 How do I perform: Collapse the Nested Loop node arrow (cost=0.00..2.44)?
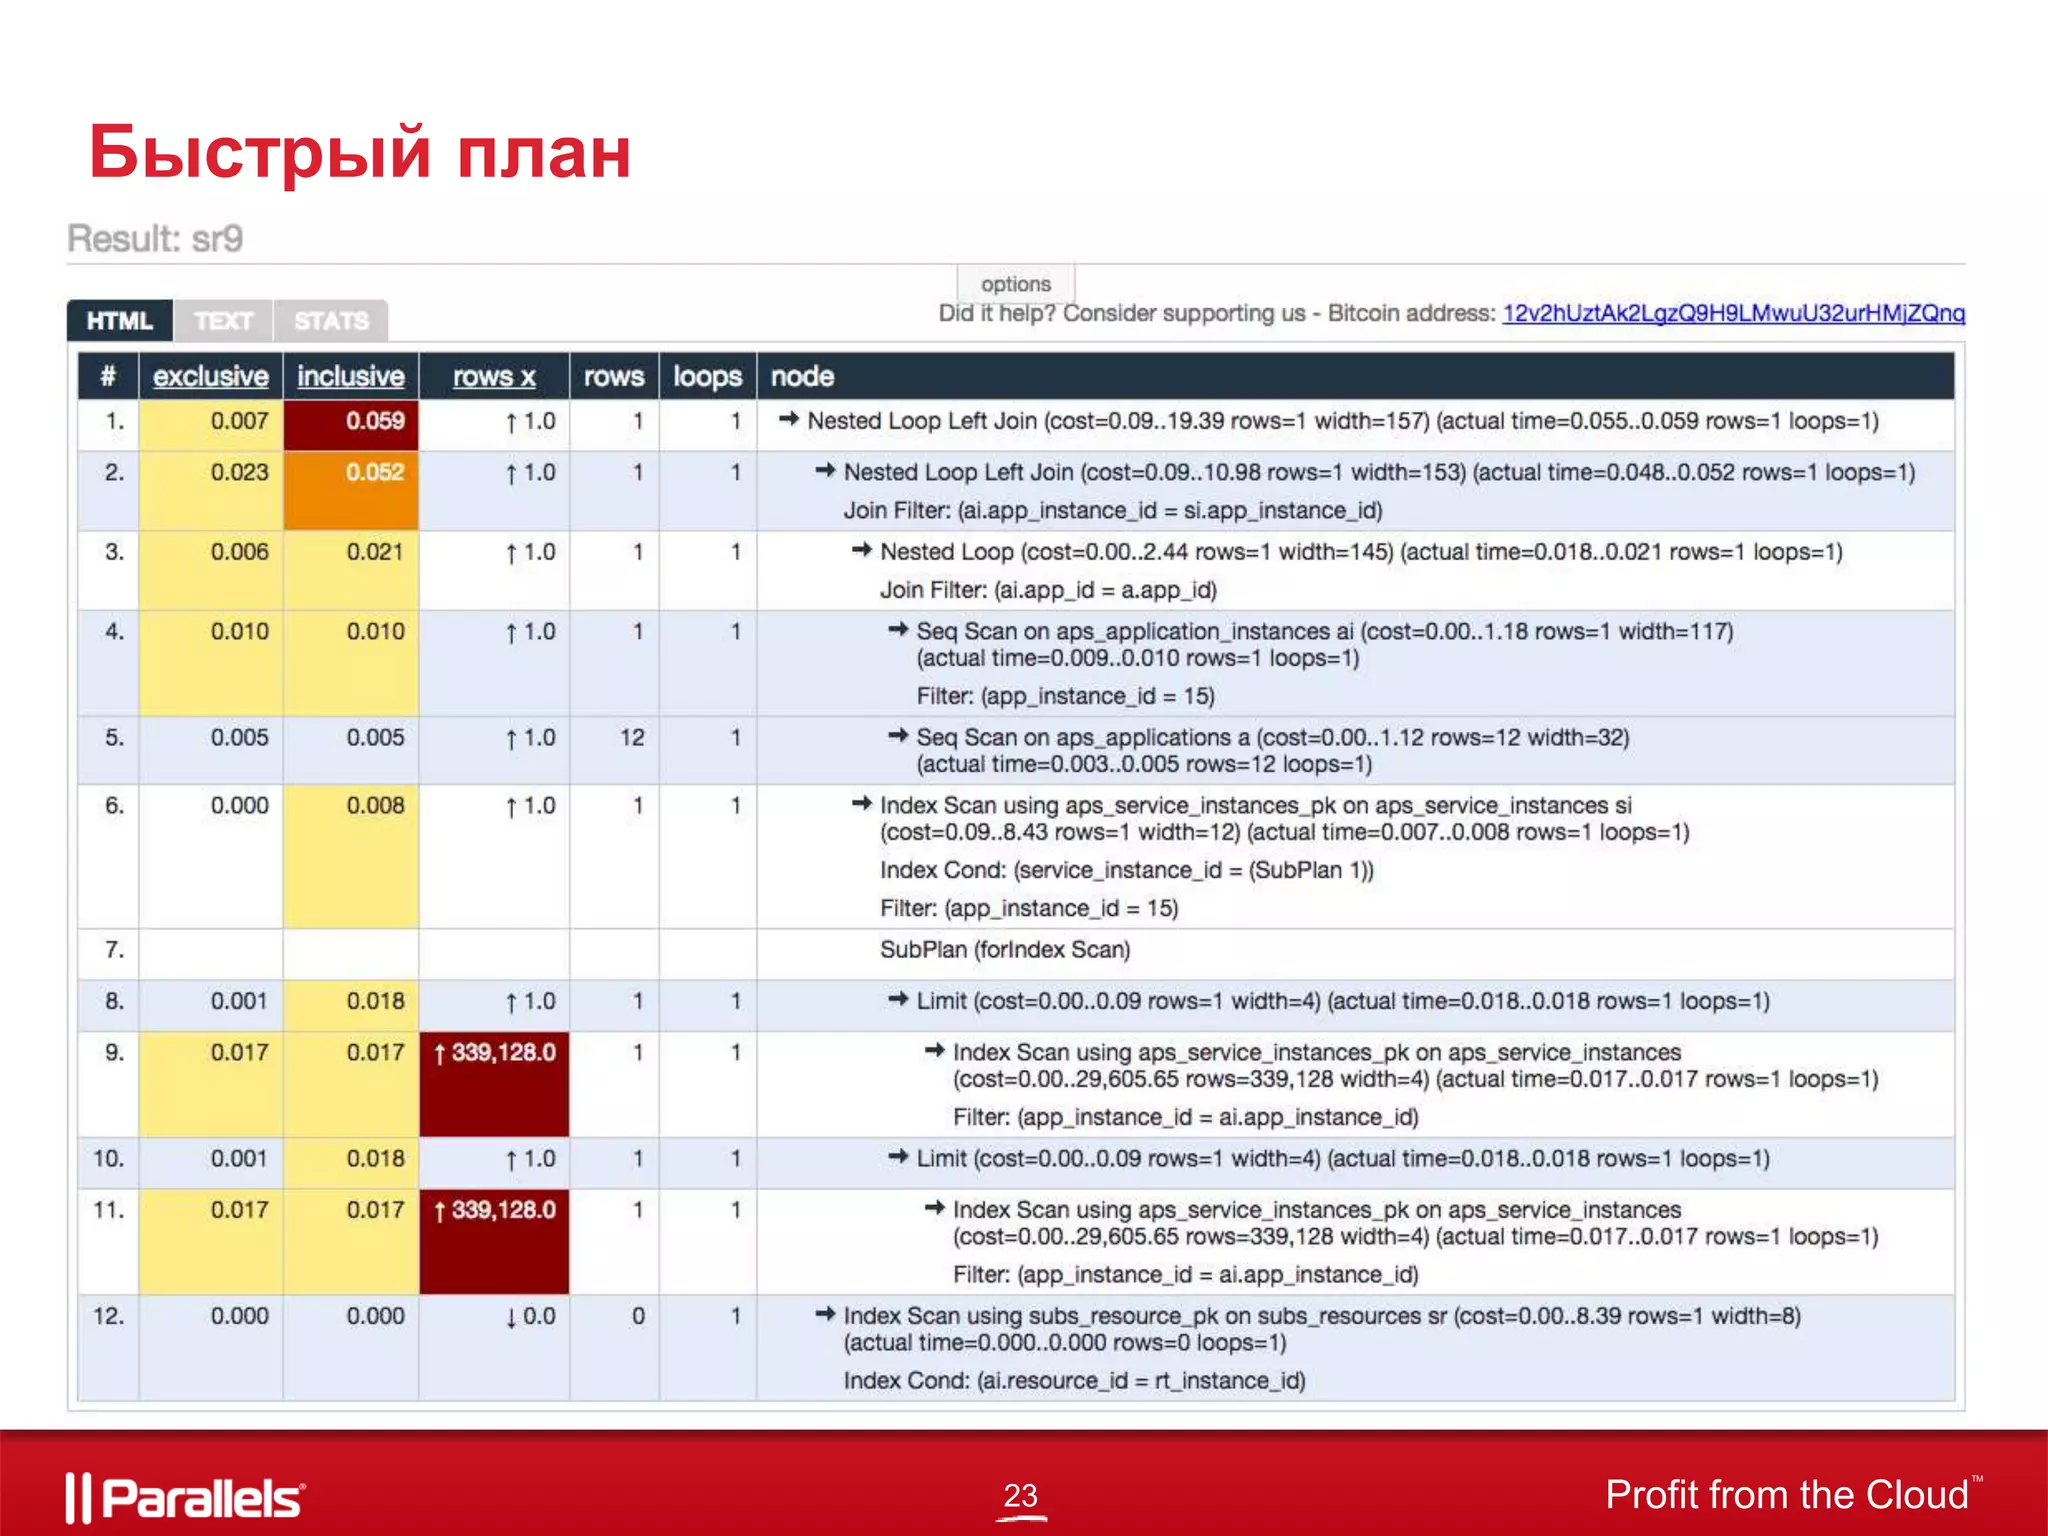(862, 550)
